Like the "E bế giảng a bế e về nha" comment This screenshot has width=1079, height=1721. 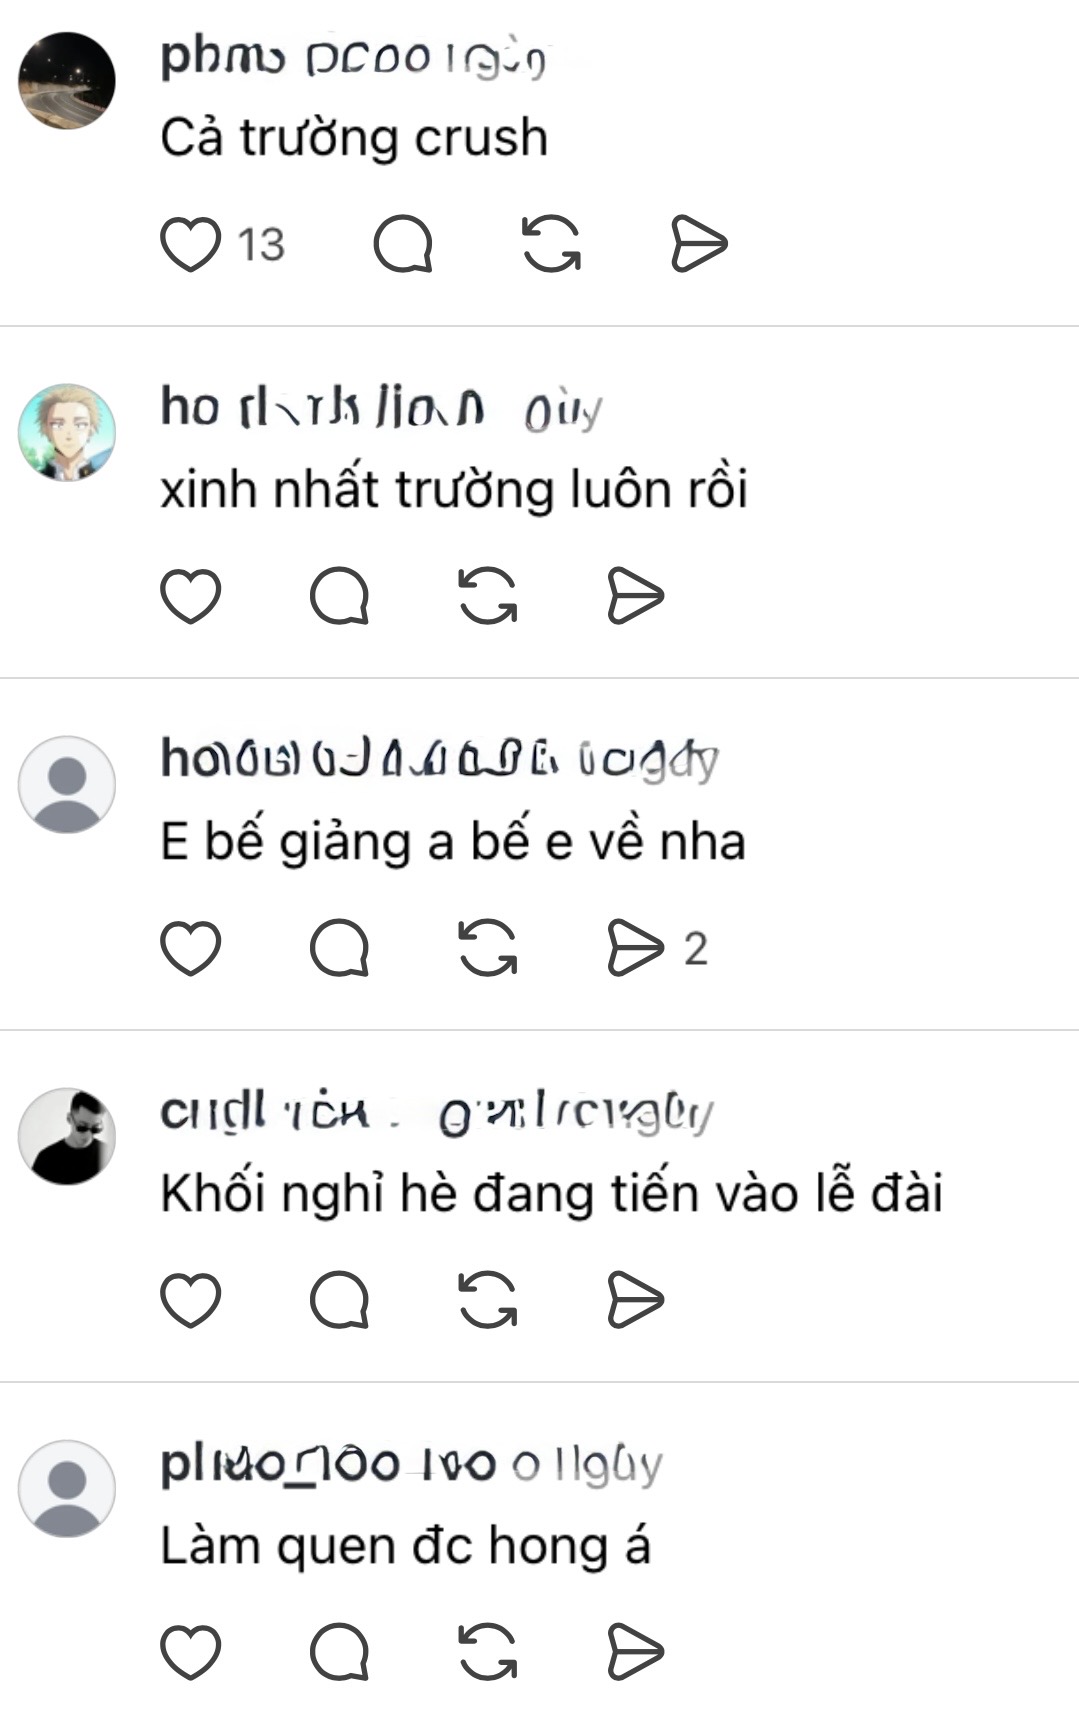click(x=190, y=948)
